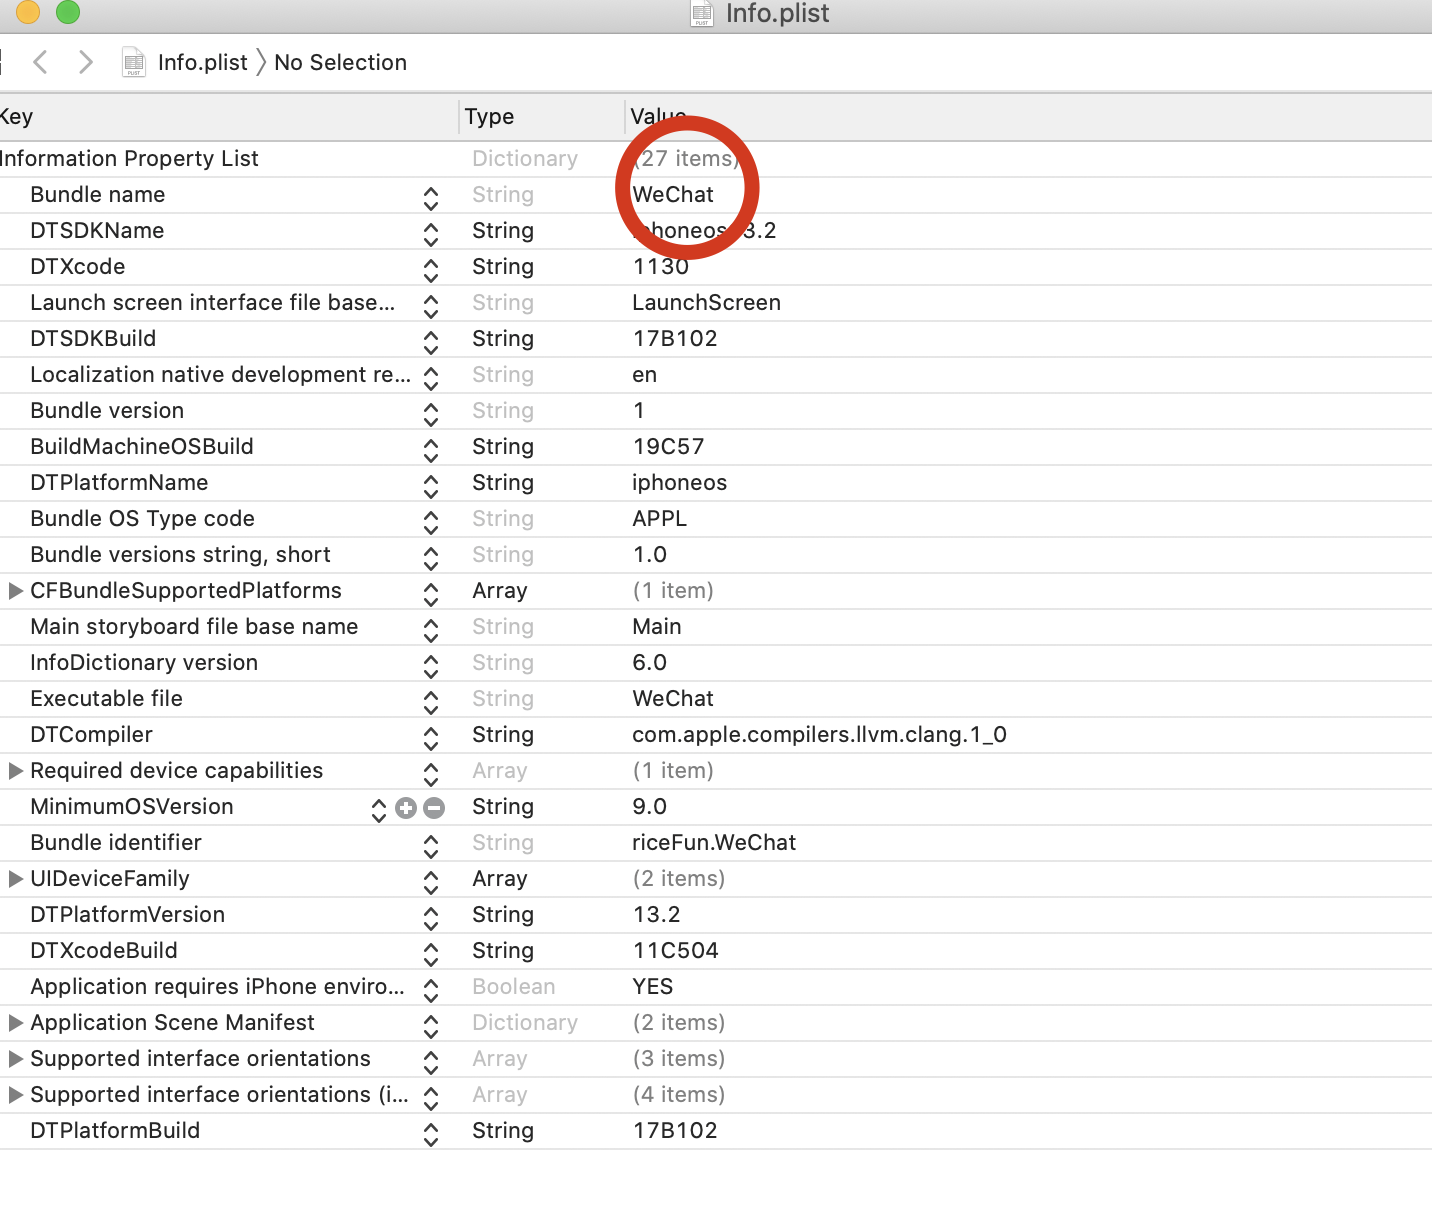Image resolution: width=1432 pixels, height=1220 pixels.
Task: Select the Boolean type cell
Action: pyautogui.click(x=513, y=987)
